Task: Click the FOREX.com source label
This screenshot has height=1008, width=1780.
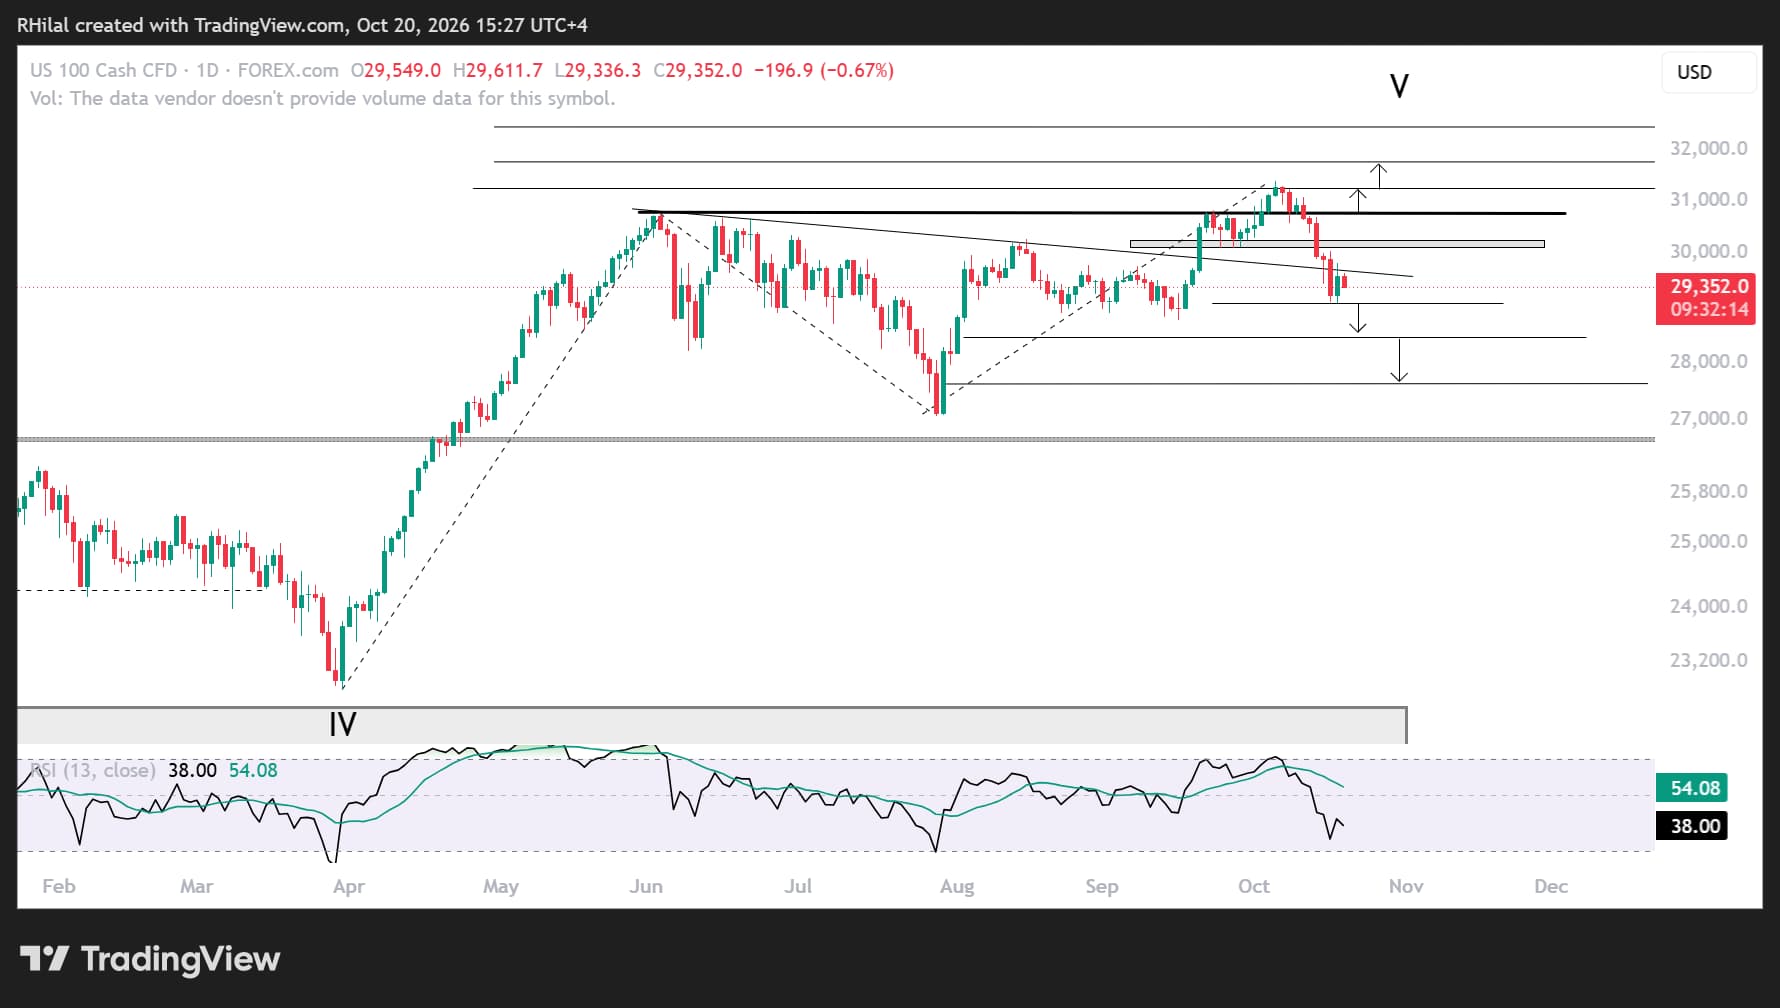Action: tap(288, 70)
